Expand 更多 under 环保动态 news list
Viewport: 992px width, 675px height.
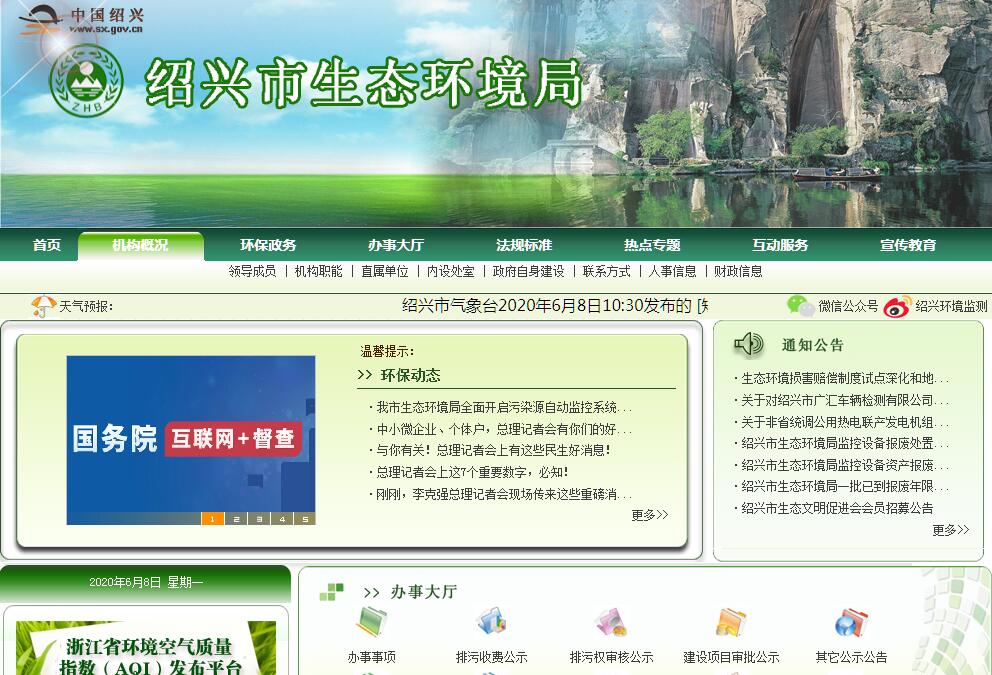pos(649,515)
